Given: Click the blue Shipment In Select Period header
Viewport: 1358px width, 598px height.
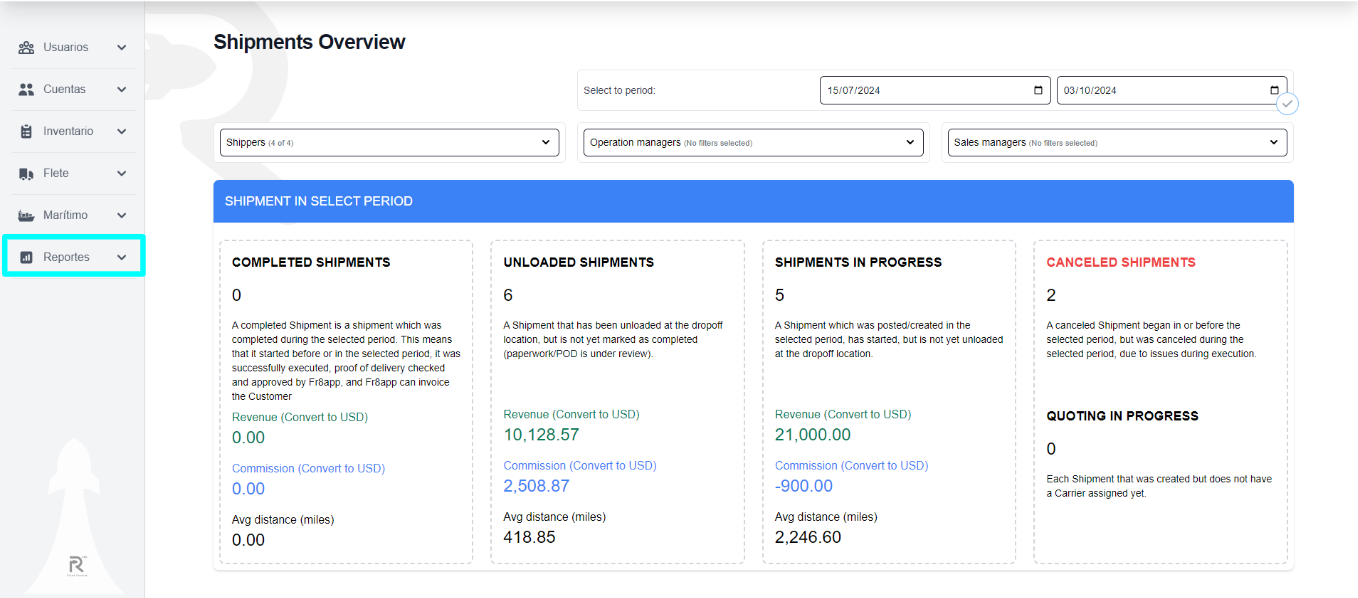Looking at the screenshot, I should pyautogui.click(x=754, y=201).
